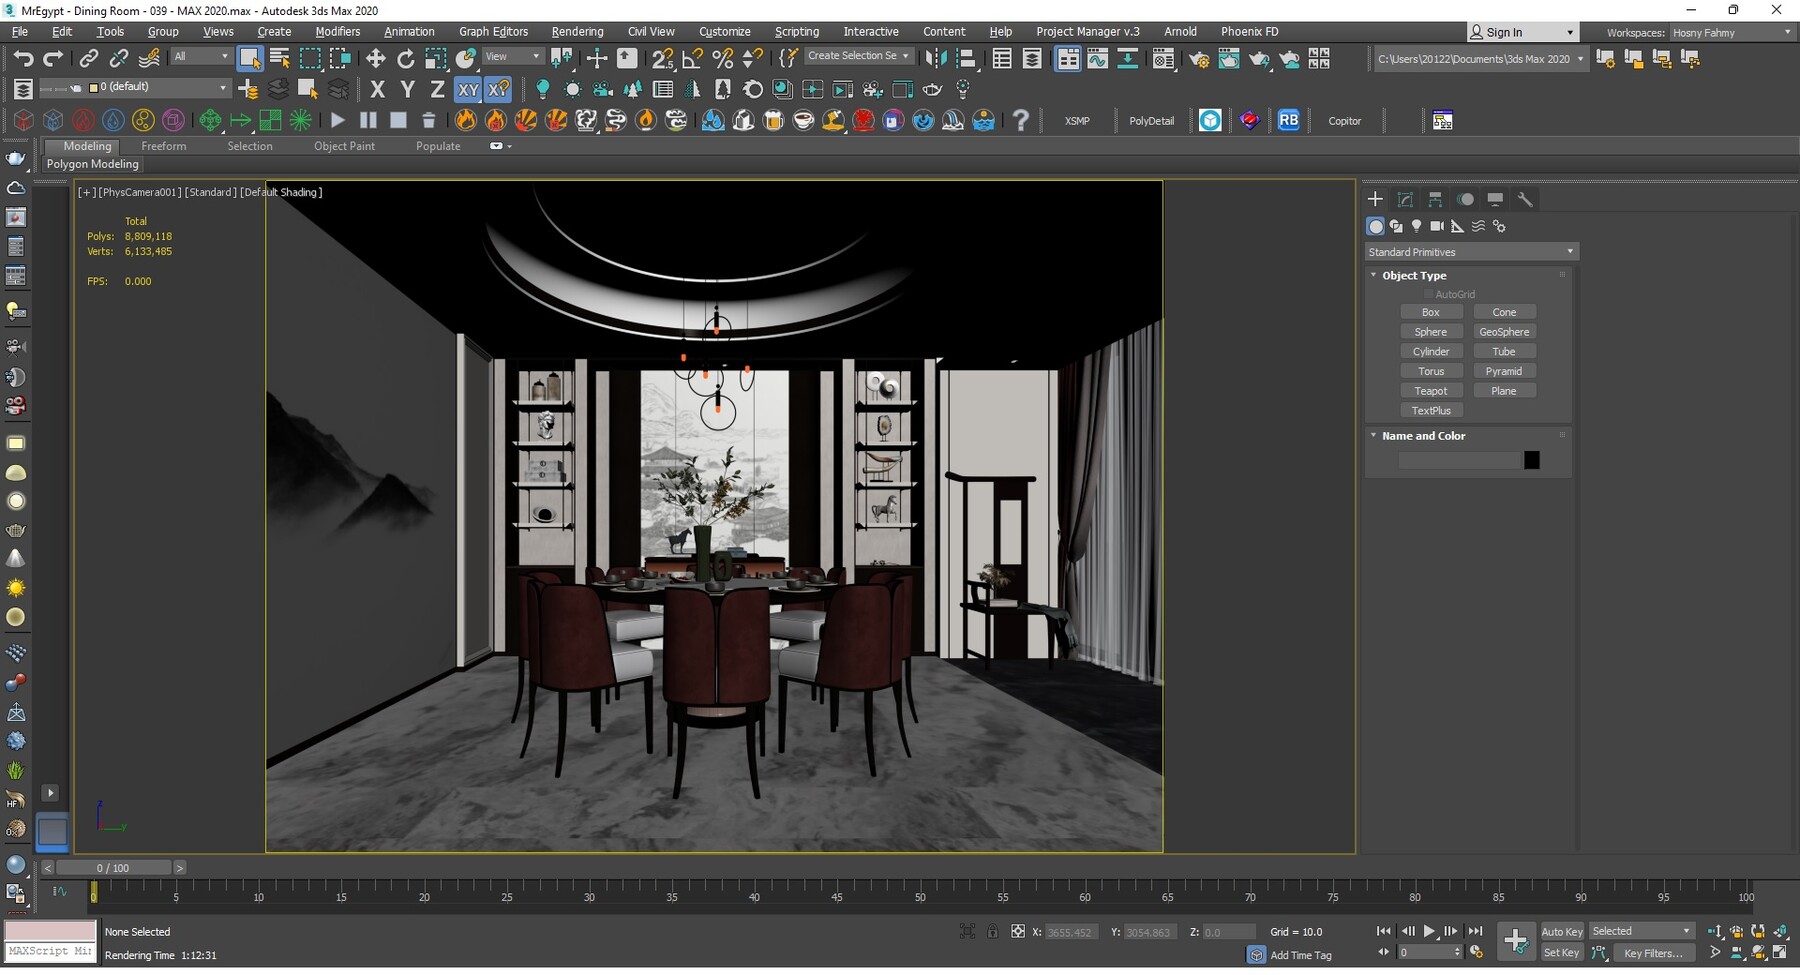Select the Select and Rotate tool

(x=406, y=59)
